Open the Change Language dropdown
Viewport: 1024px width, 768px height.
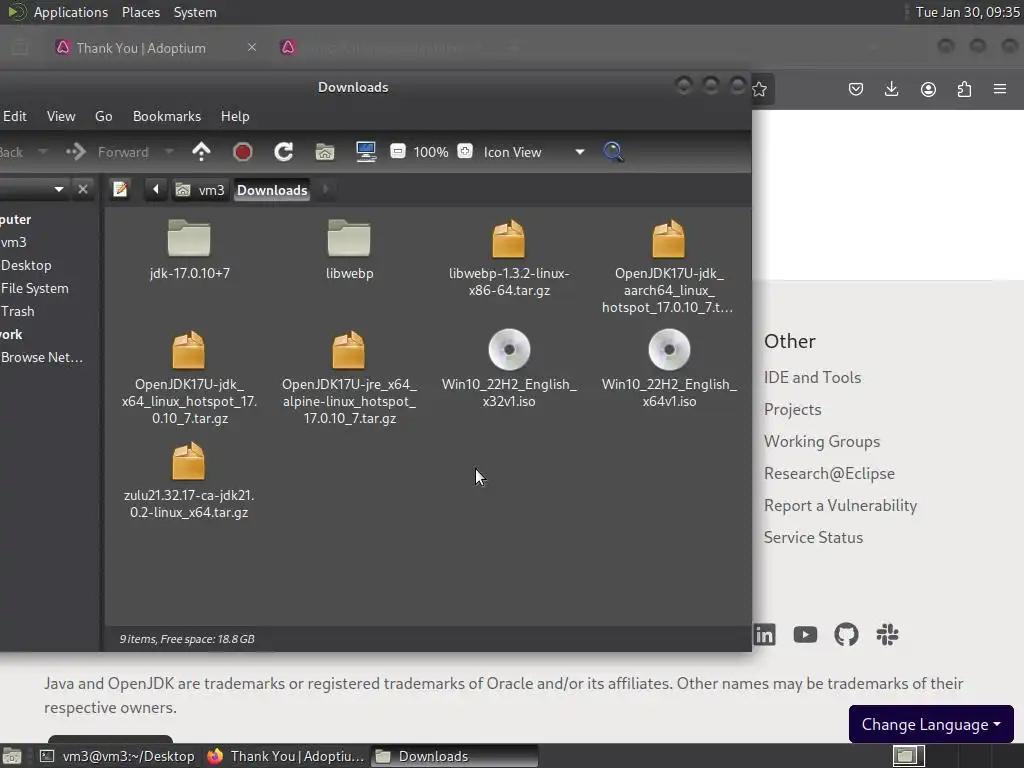pyautogui.click(x=931, y=724)
